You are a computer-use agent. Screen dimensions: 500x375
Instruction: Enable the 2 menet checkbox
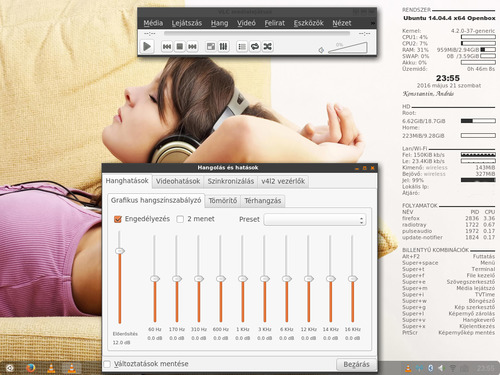tap(180, 219)
